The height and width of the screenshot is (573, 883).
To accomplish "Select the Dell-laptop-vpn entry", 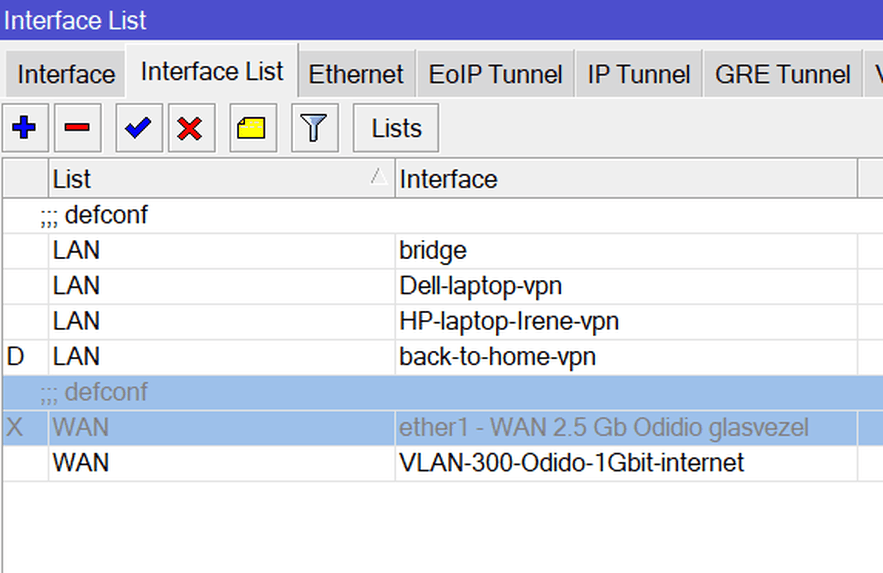I will tap(480, 286).
